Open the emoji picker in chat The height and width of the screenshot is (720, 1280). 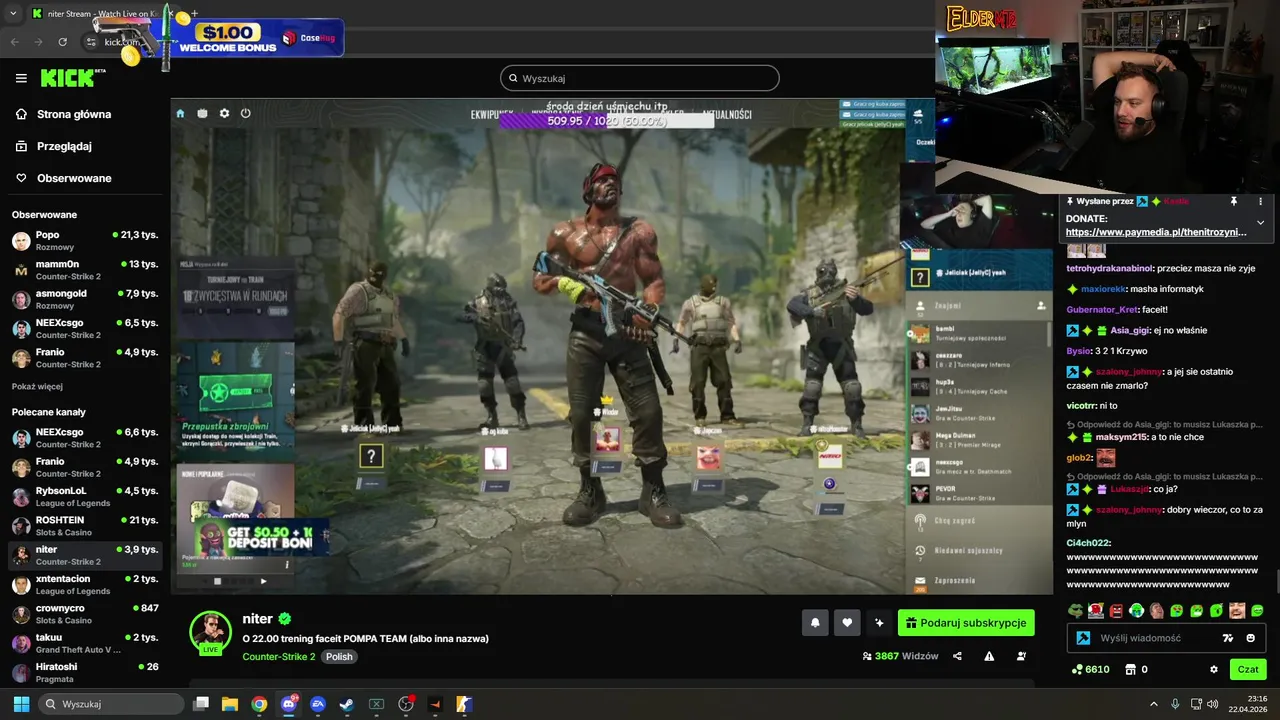click(x=1251, y=638)
